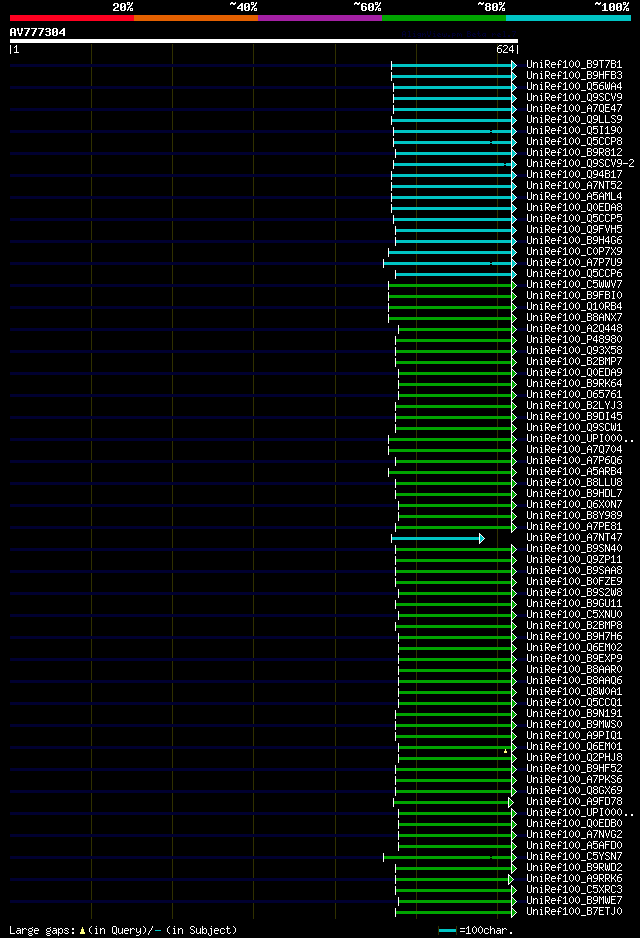This screenshot has height=938, width=640.
Task: Select hit UniRef100_A7PE81
Action: pos(574,526)
